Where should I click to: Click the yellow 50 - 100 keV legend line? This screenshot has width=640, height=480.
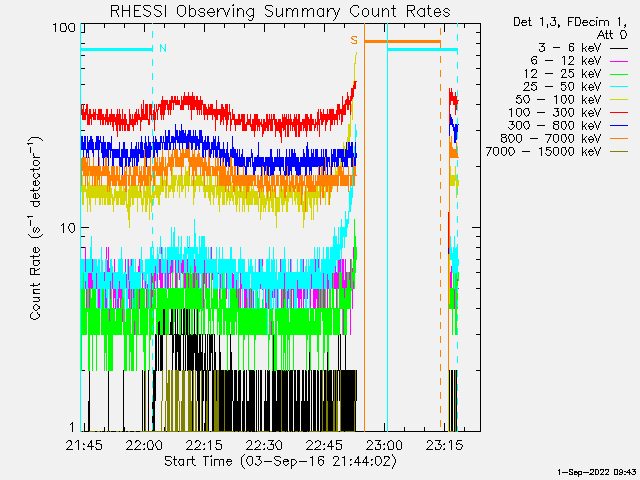(x=619, y=100)
